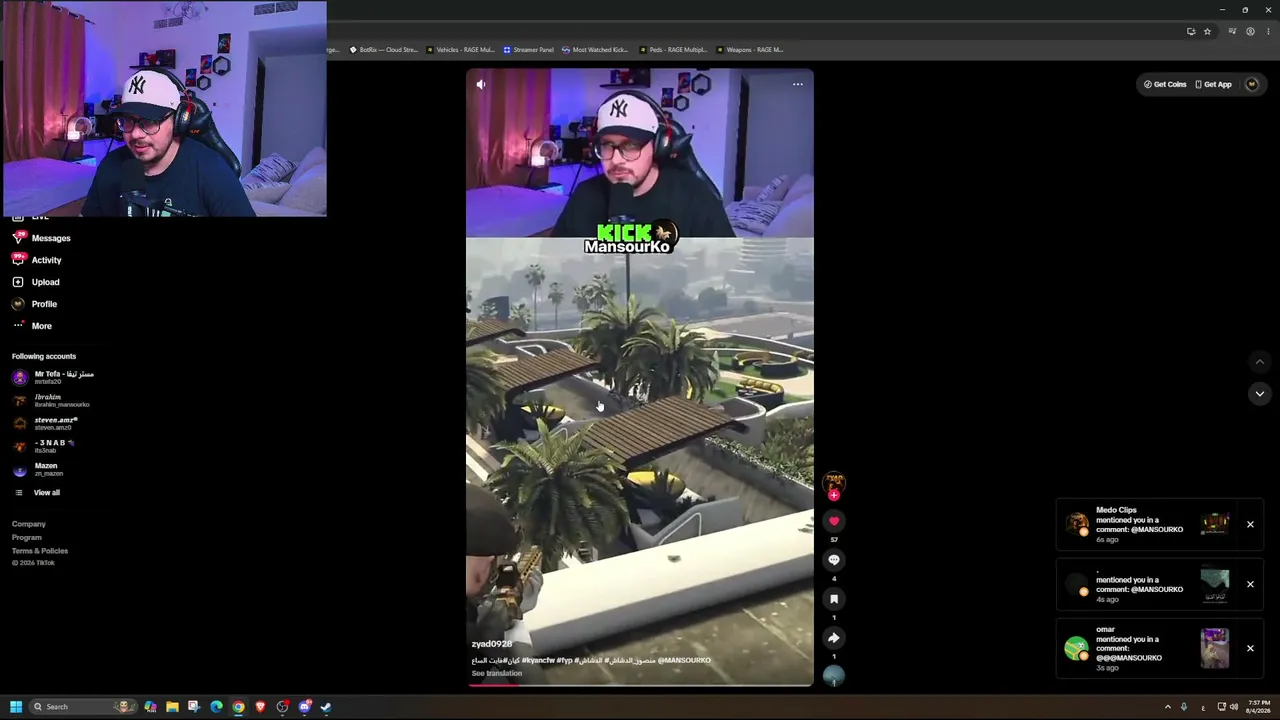Open Medo Clips avatar in notification
This screenshot has width=1280, height=720.
pyautogui.click(x=1076, y=523)
